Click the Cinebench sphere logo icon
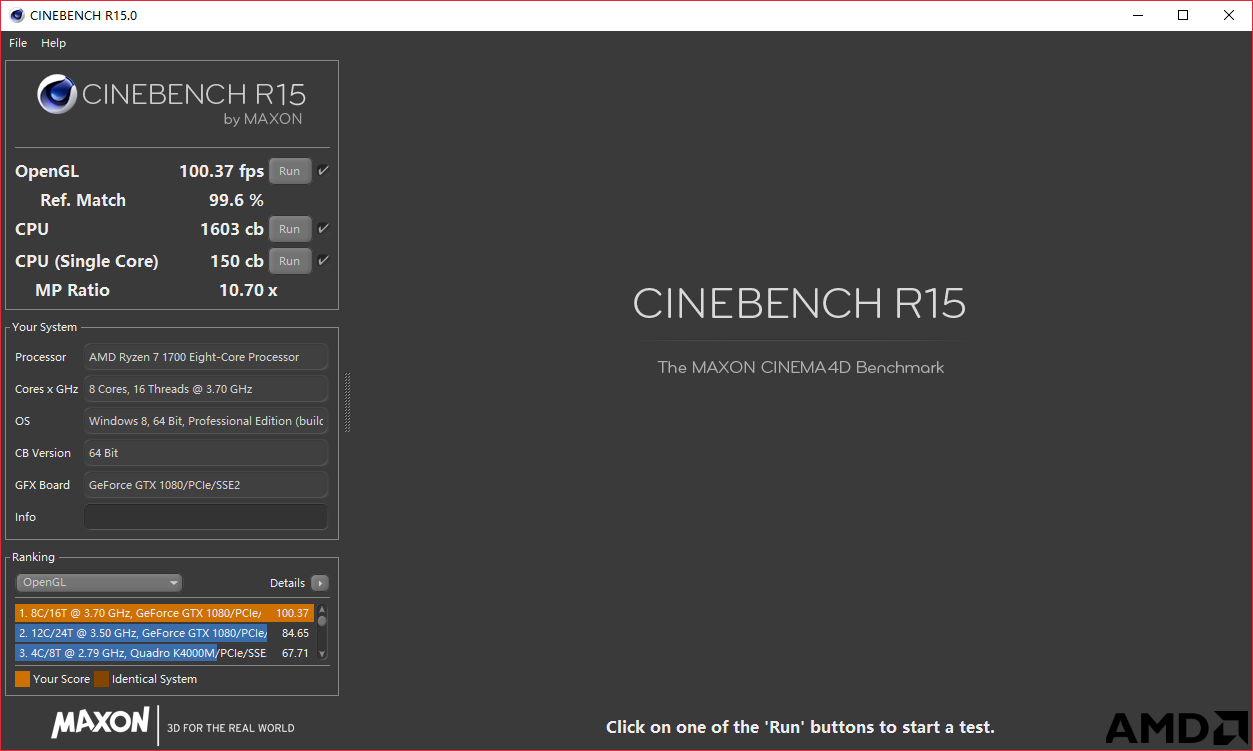The image size is (1253, 751). click(57, 95)
